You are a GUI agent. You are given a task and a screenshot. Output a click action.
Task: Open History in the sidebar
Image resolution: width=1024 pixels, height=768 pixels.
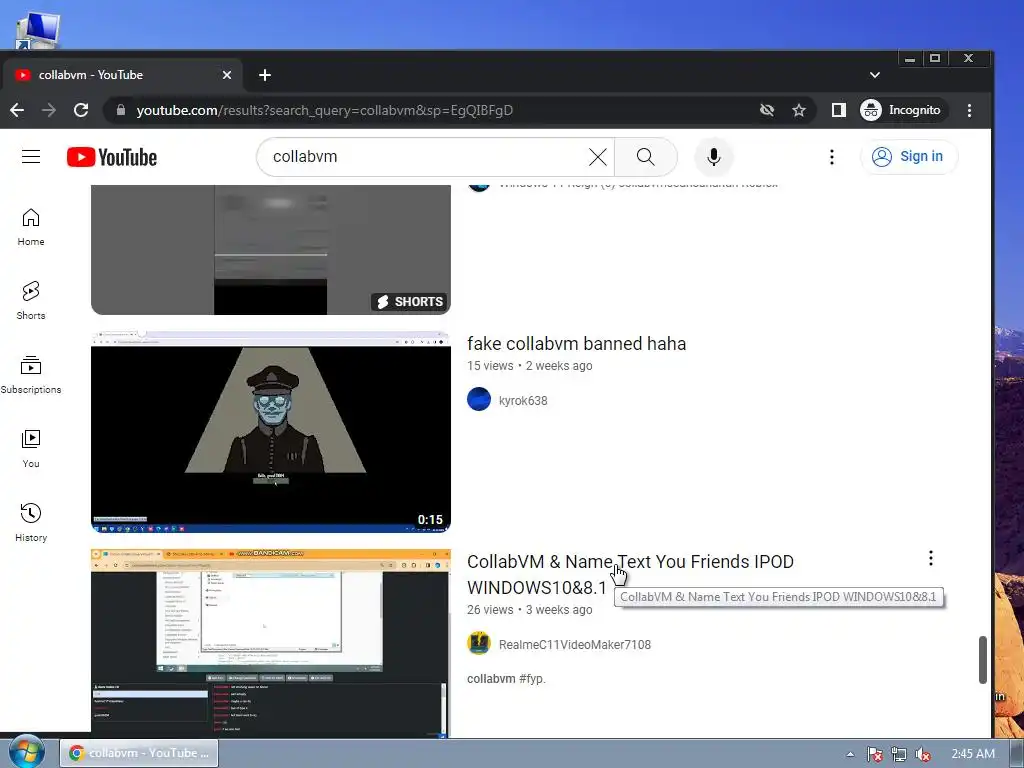tap(31, 523)
